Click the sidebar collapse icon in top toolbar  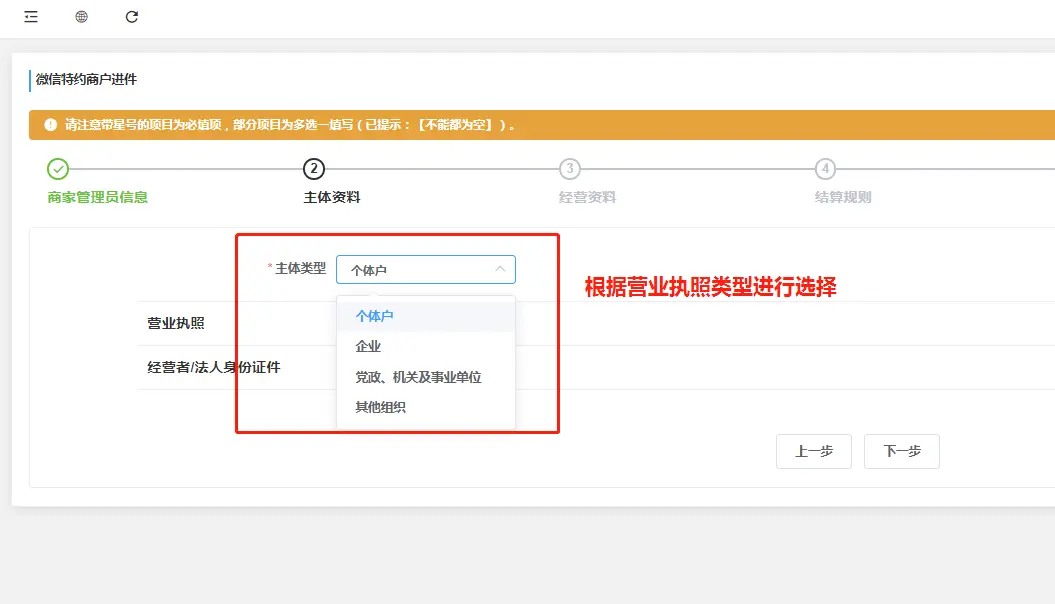30,16
